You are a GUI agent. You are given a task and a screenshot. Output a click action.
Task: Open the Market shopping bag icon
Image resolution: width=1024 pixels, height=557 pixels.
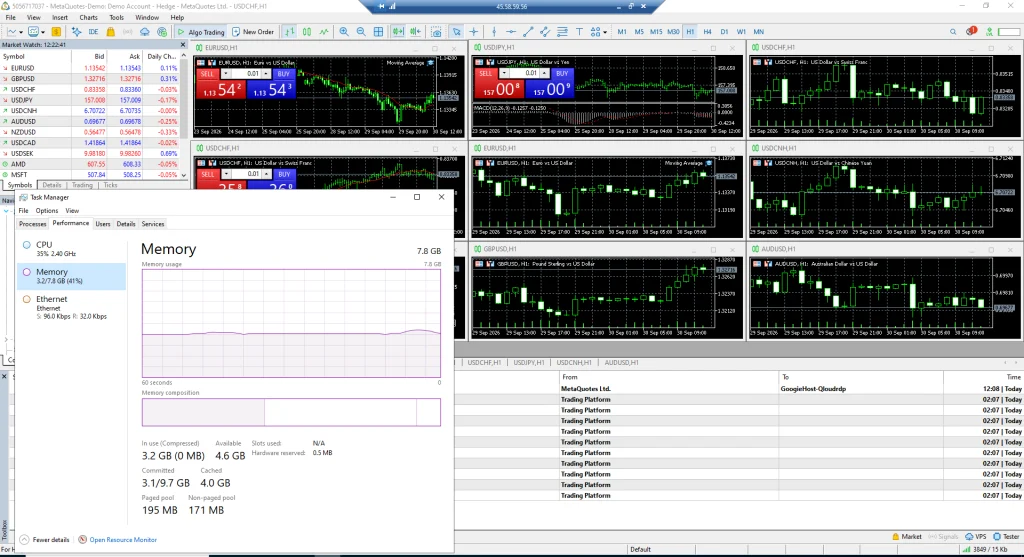click(110, 31)
